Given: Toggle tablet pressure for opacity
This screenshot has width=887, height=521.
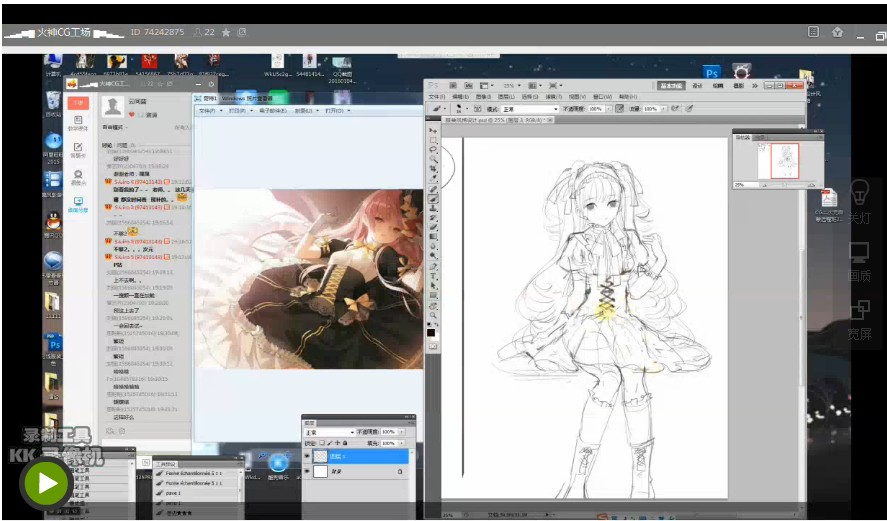Looking at the screenshot, I should pos(619,109).
